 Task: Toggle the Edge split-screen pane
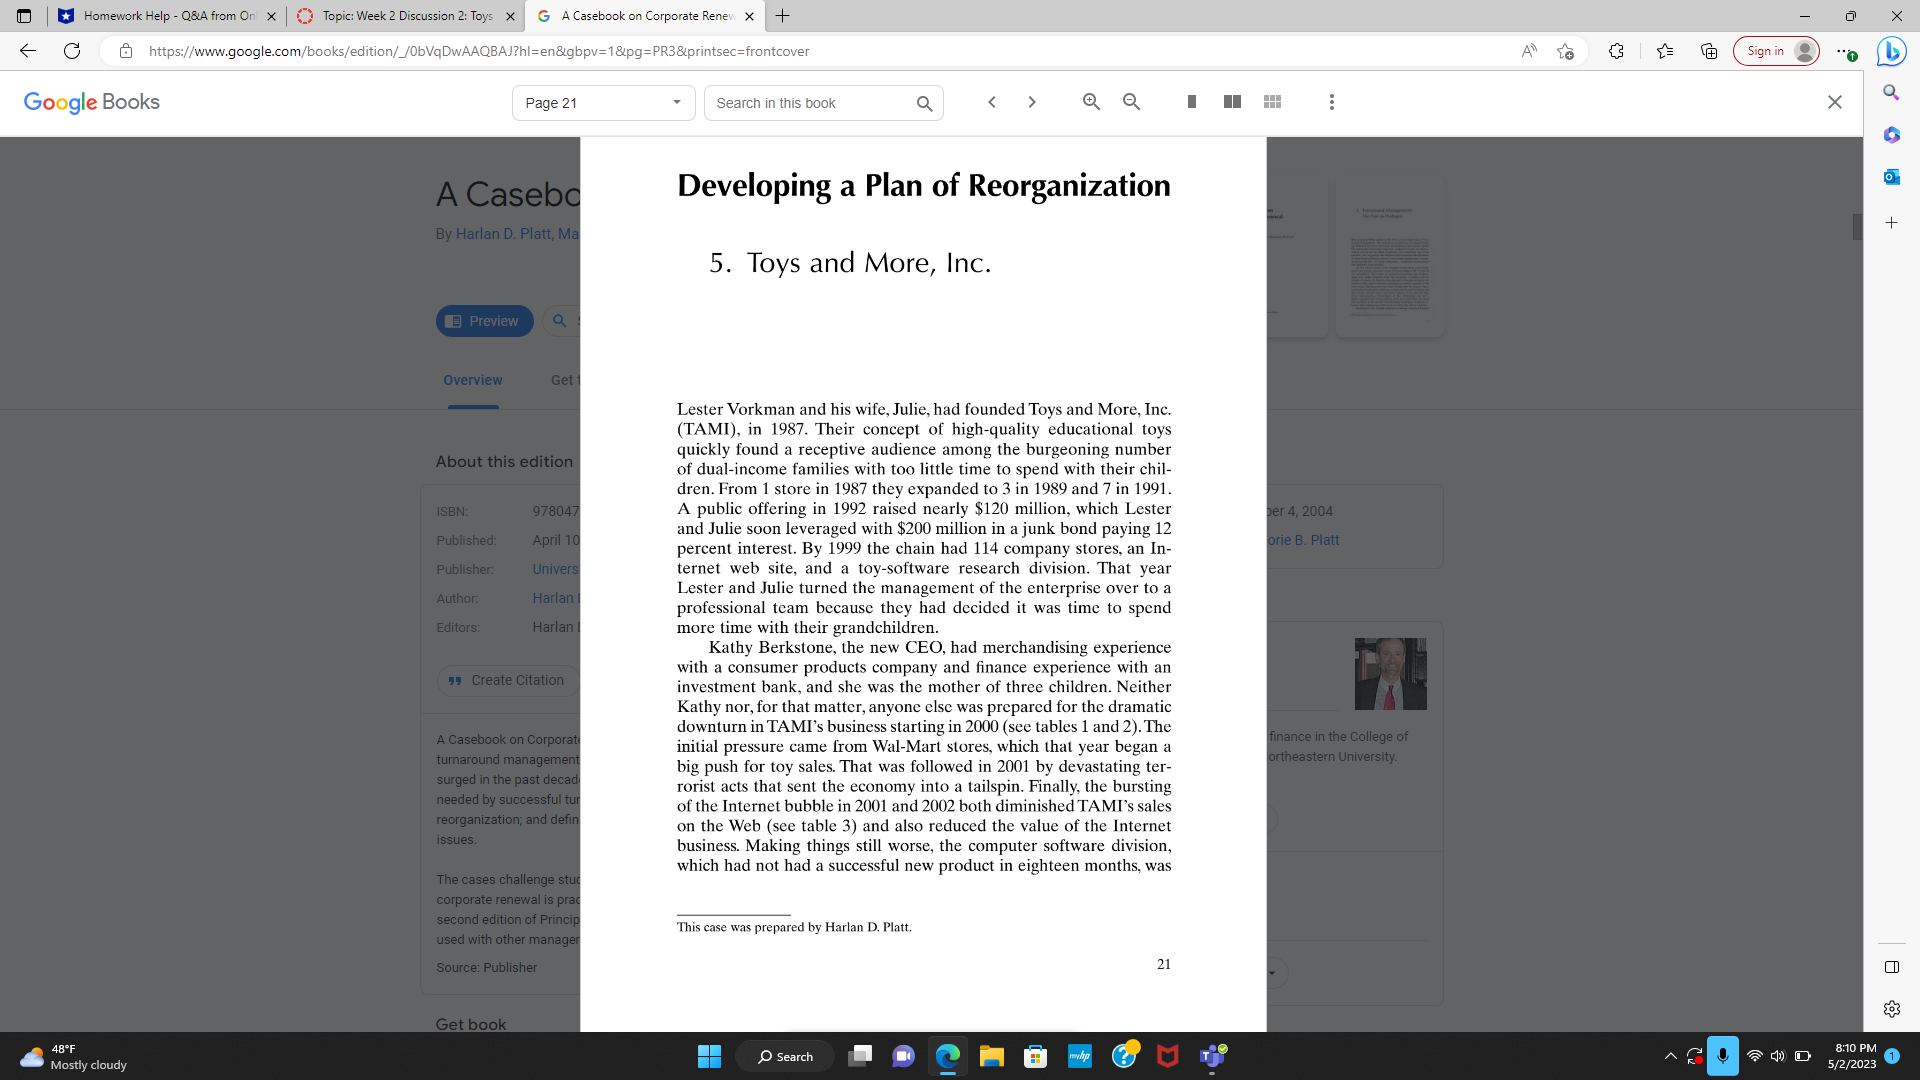(1890, 967)
